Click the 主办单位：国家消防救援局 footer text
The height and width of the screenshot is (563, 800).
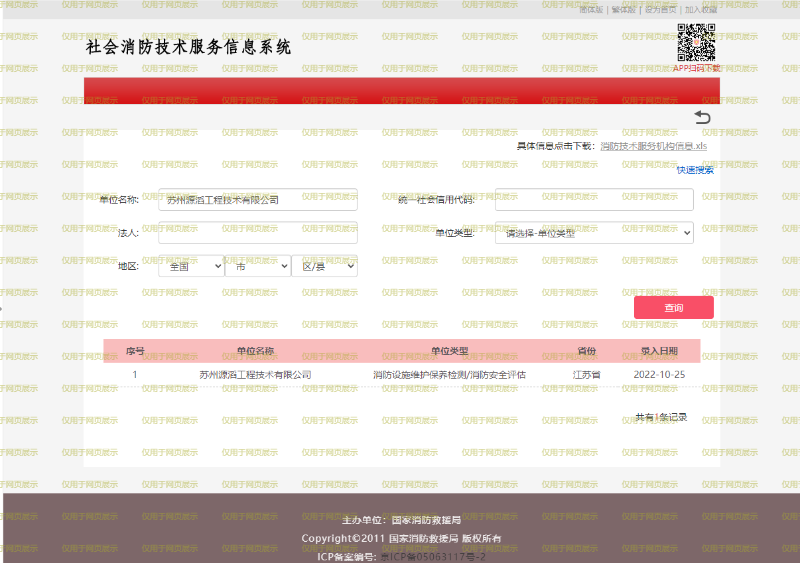(x=402, y=520)
